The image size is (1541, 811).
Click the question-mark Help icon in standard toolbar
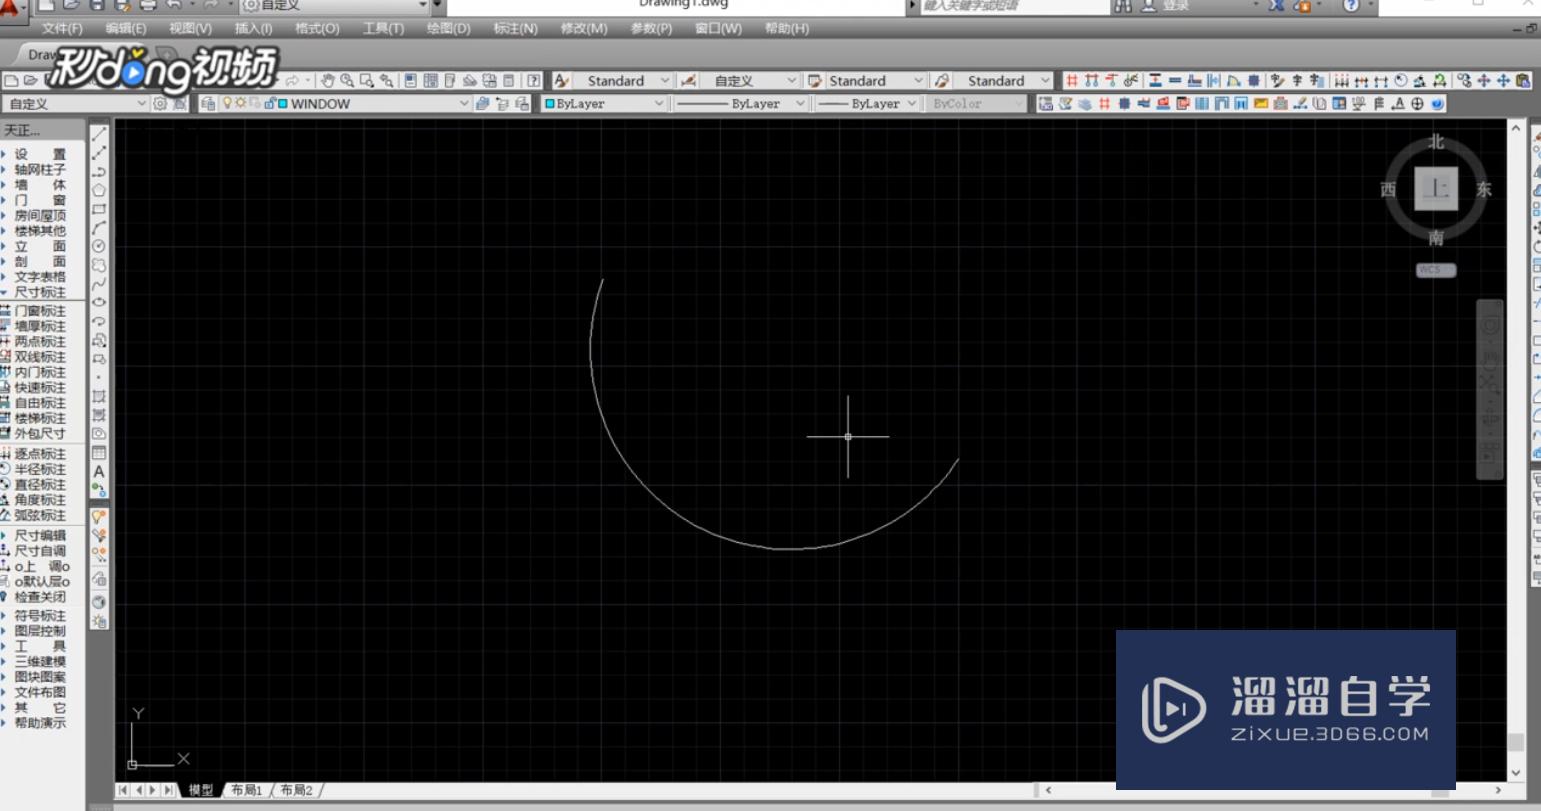click(x=534, y=81)
